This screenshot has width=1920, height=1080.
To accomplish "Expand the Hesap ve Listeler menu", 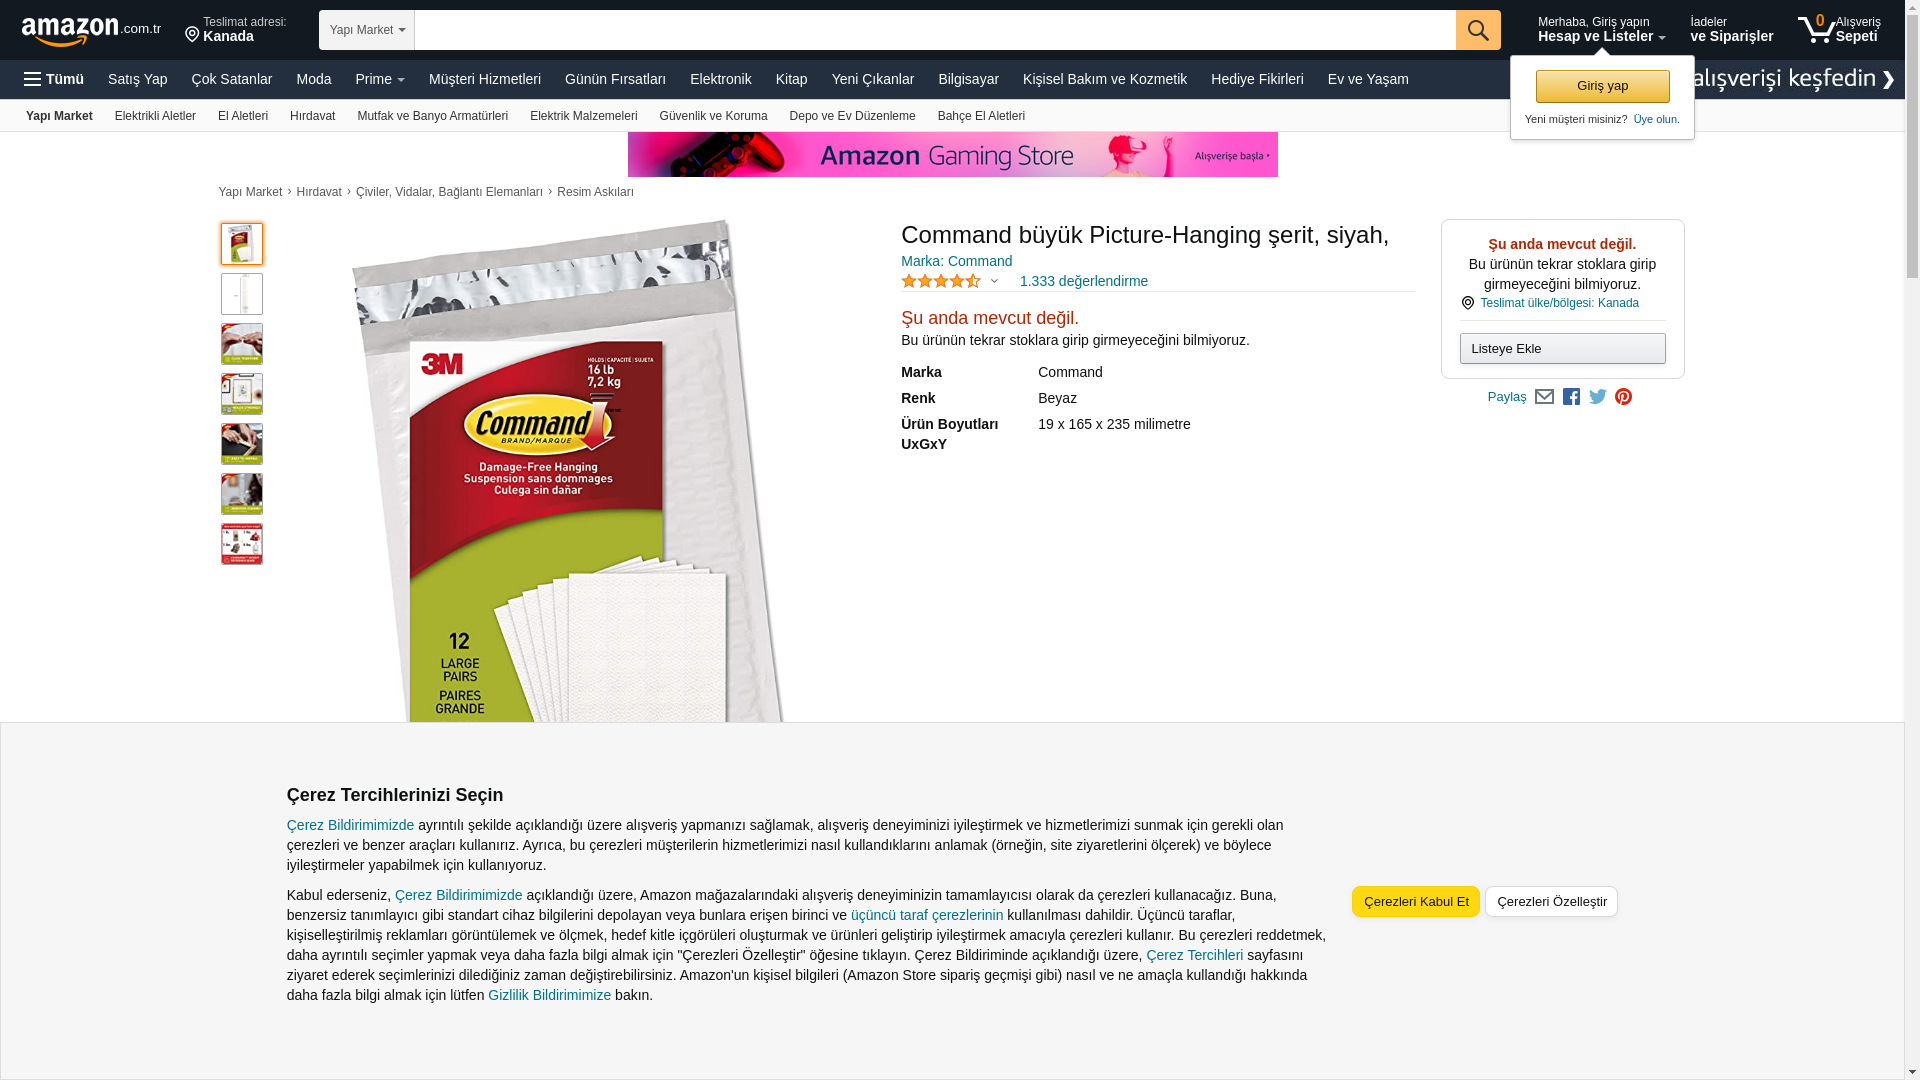I will pos(1601,29).
